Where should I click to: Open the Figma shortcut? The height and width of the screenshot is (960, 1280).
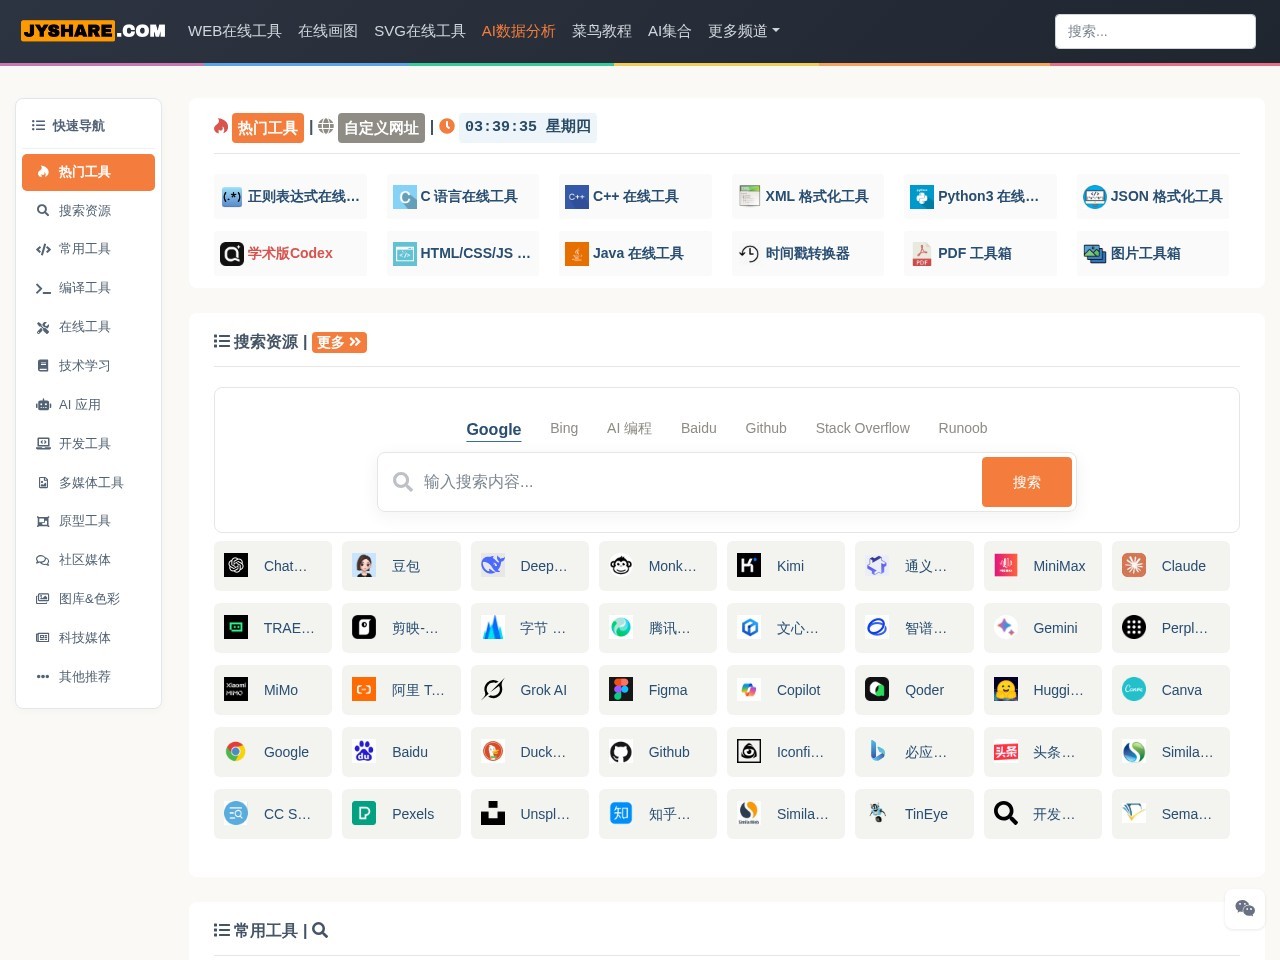click(658, 690)
